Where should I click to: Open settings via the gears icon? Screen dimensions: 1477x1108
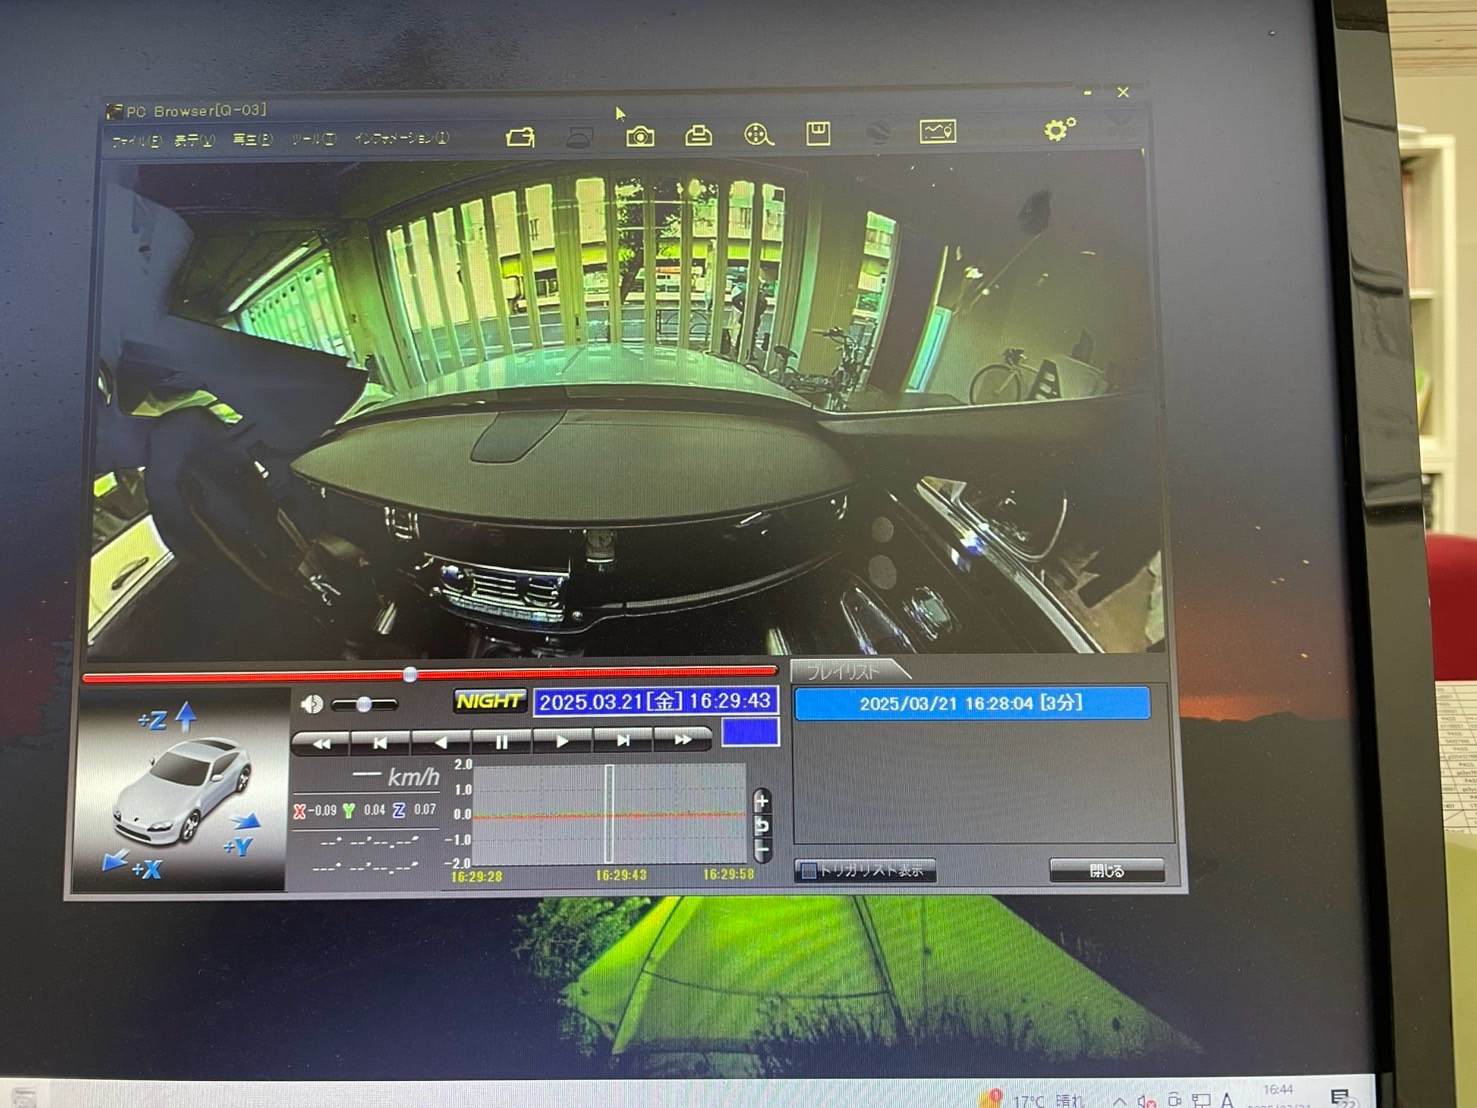pos(1059,129)
